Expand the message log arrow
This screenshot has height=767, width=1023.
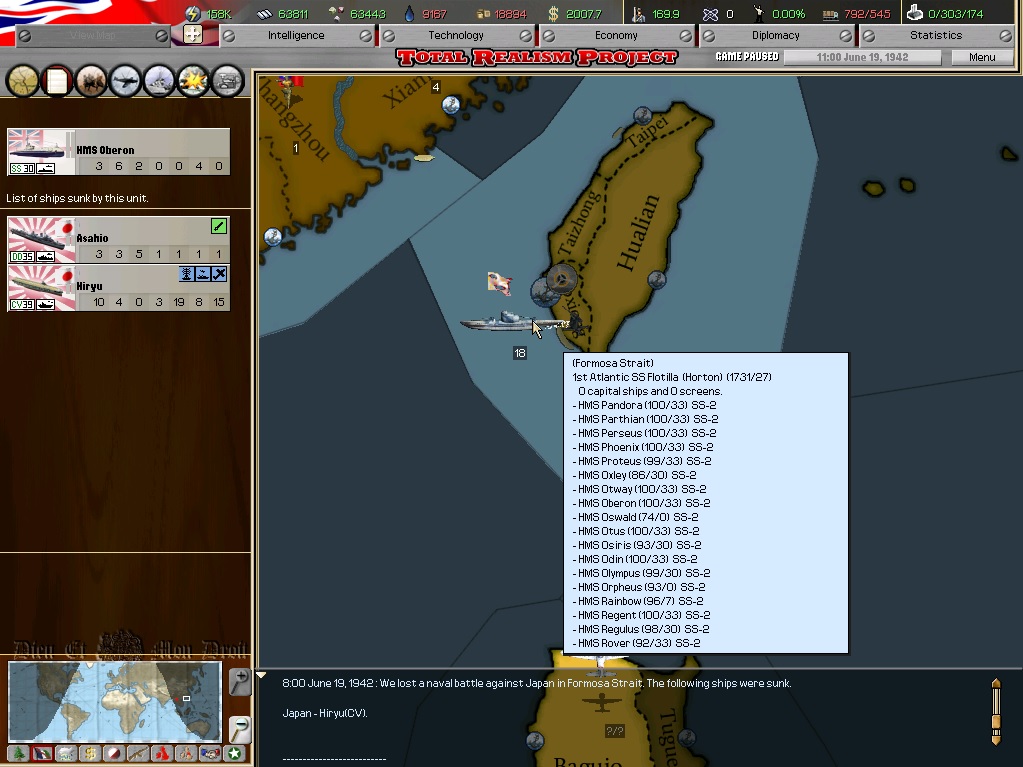(262, 676)
